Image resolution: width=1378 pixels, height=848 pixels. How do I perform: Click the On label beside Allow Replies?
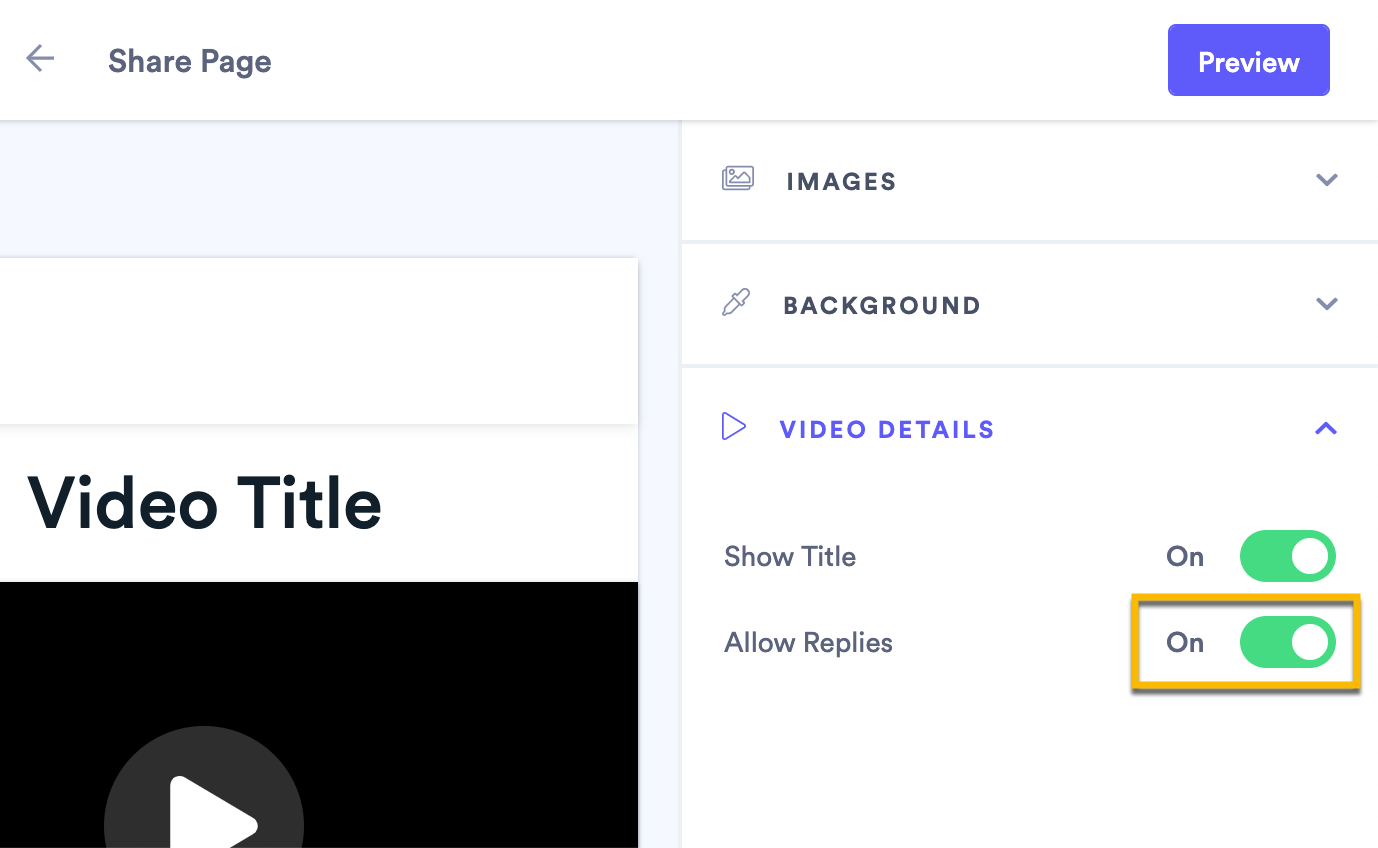click(1185, 642)
